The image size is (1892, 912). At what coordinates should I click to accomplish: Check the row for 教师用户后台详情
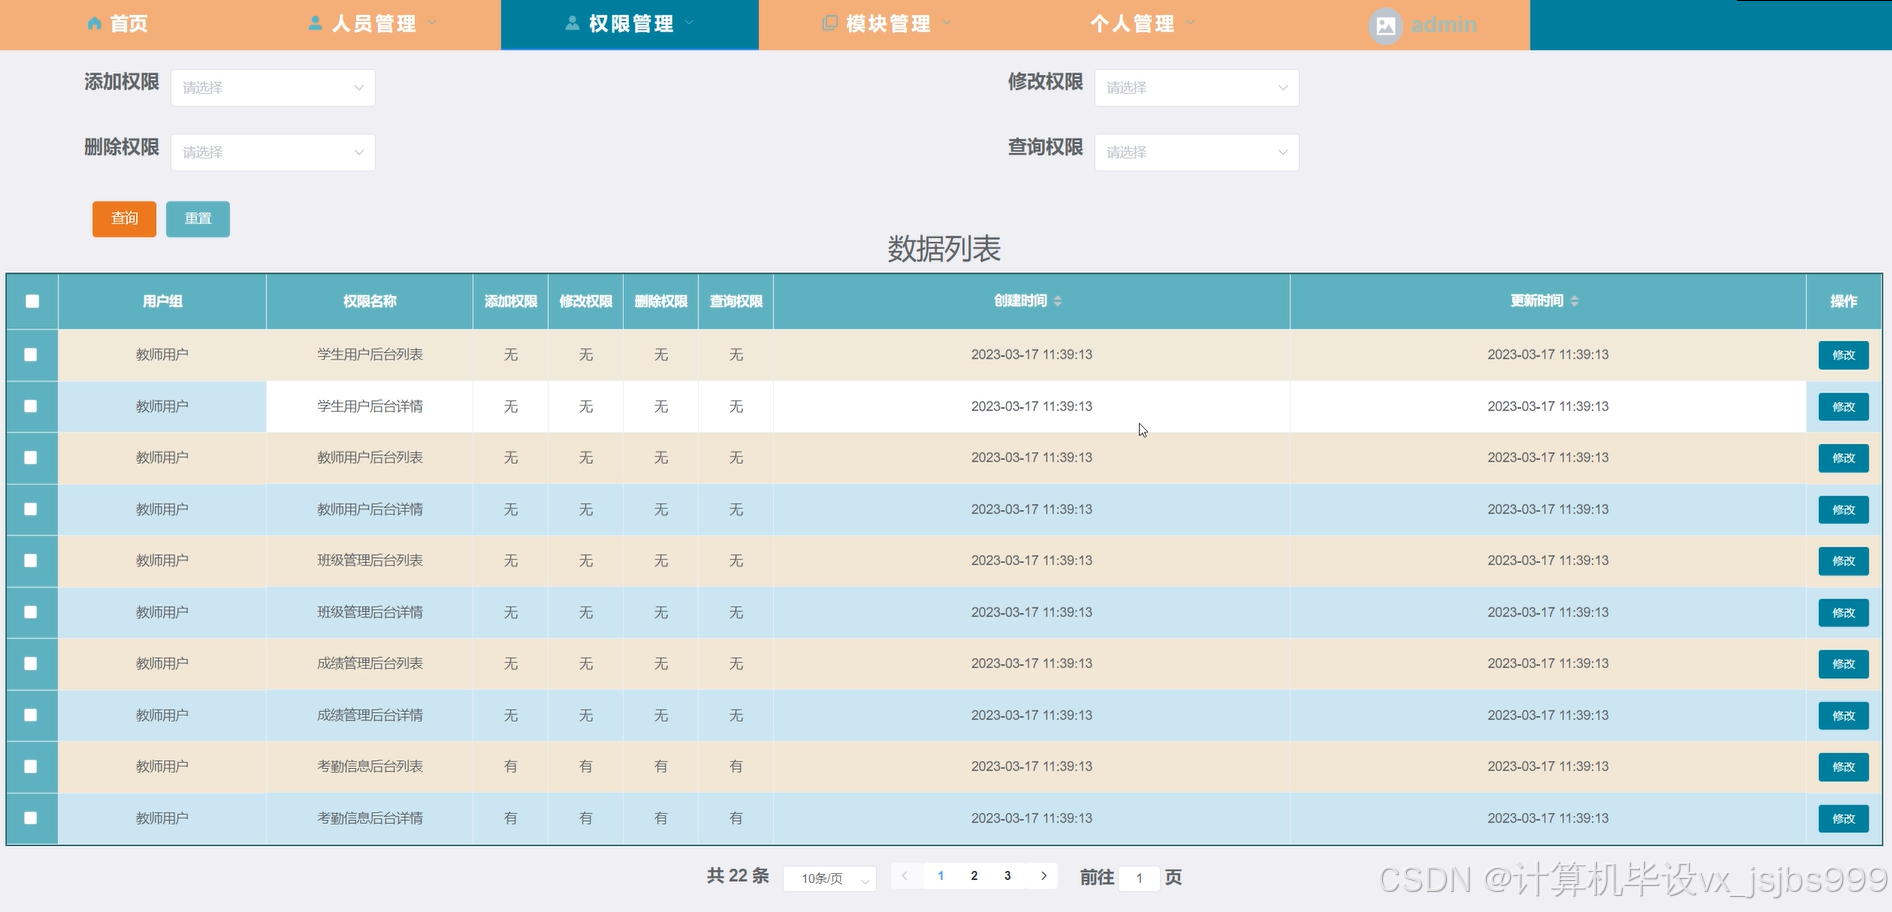31,509
